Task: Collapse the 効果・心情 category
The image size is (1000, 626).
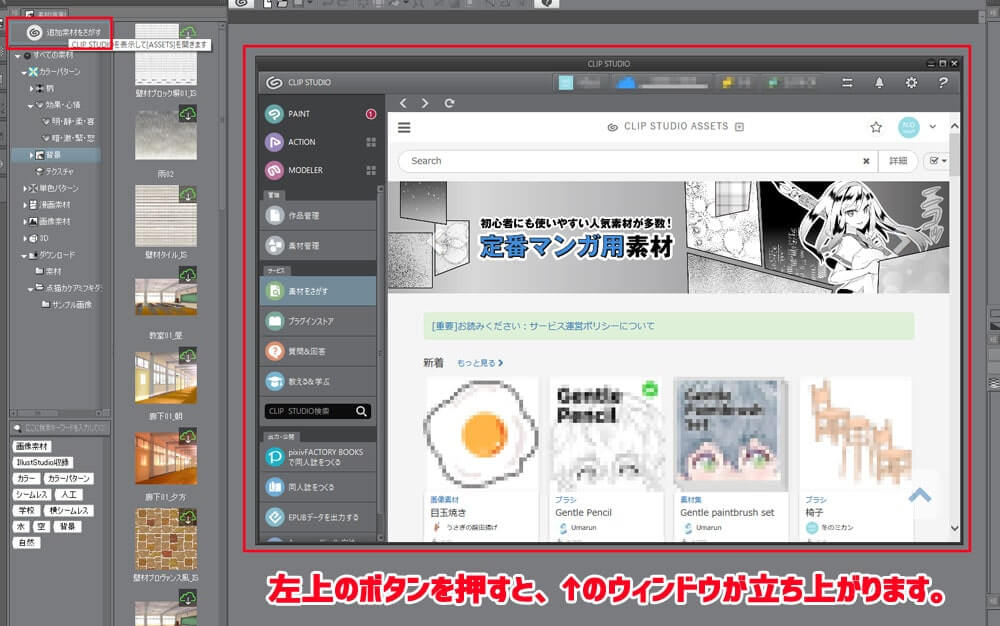Action: 30,105
